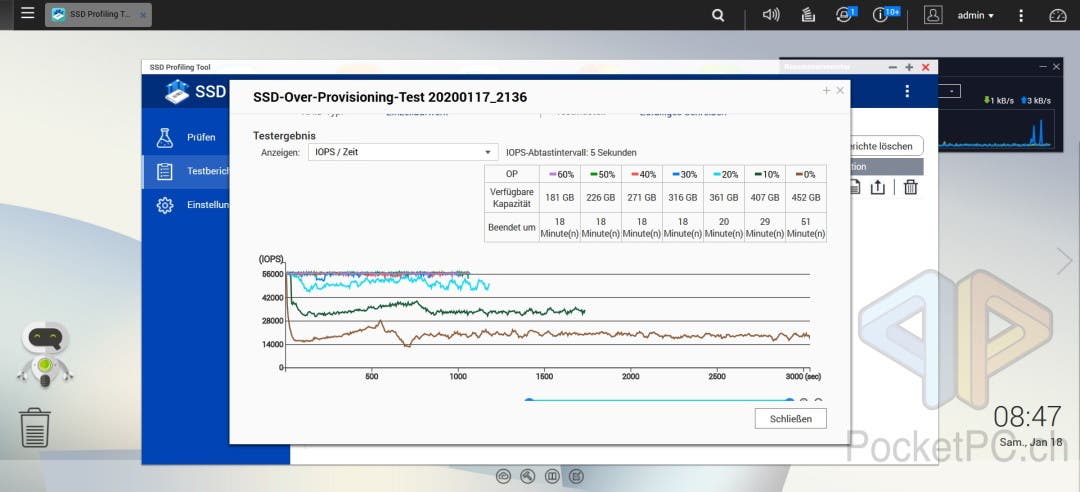Toggle the 60% OP legend series
The image size is (1080, 492).
tap(560, 174)
